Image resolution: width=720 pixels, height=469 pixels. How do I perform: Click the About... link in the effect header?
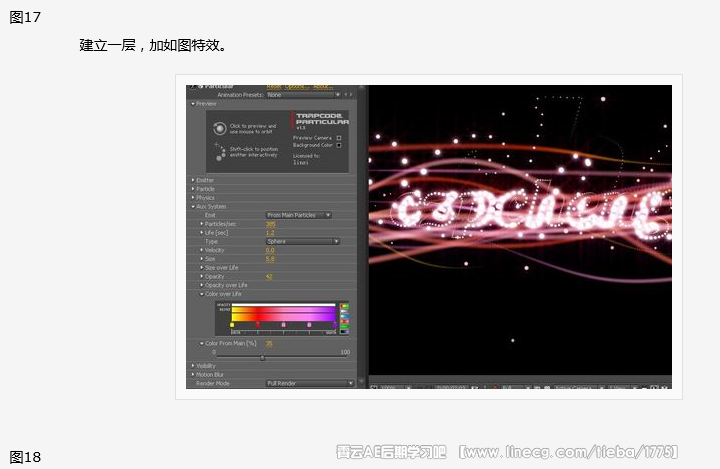(322, 86)
